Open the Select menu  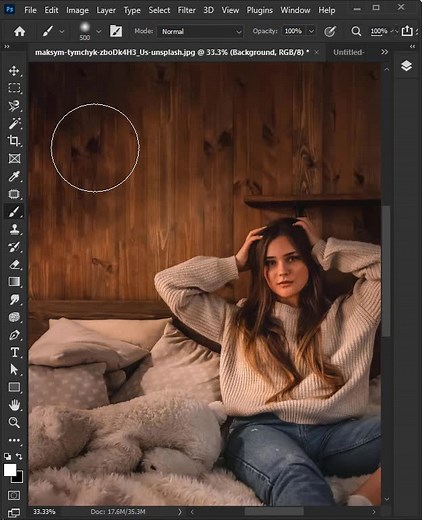coord(159,10)
